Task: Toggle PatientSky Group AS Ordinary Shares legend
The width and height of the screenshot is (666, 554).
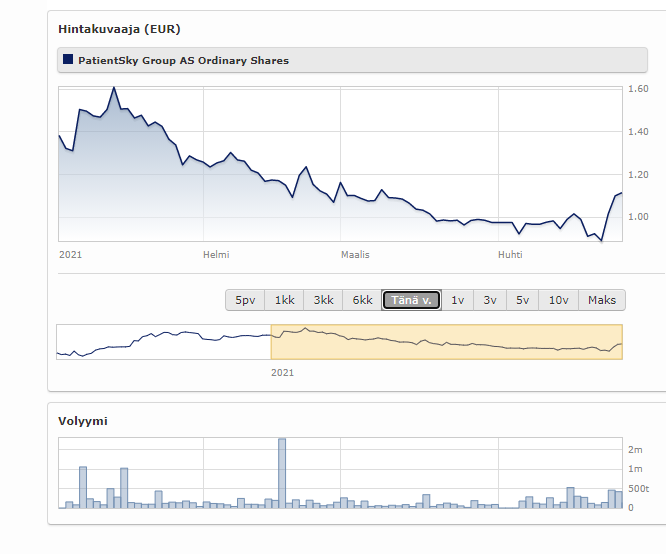Action: point(183,60)
